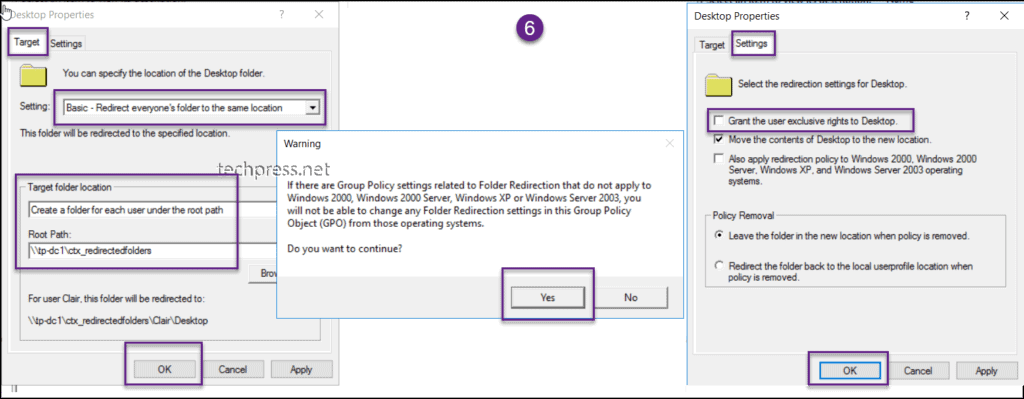The height and width of the screenshot is (399, 1024).
Task: Apply changes in left Desktop Properties dialog
Action: point(301,370)
